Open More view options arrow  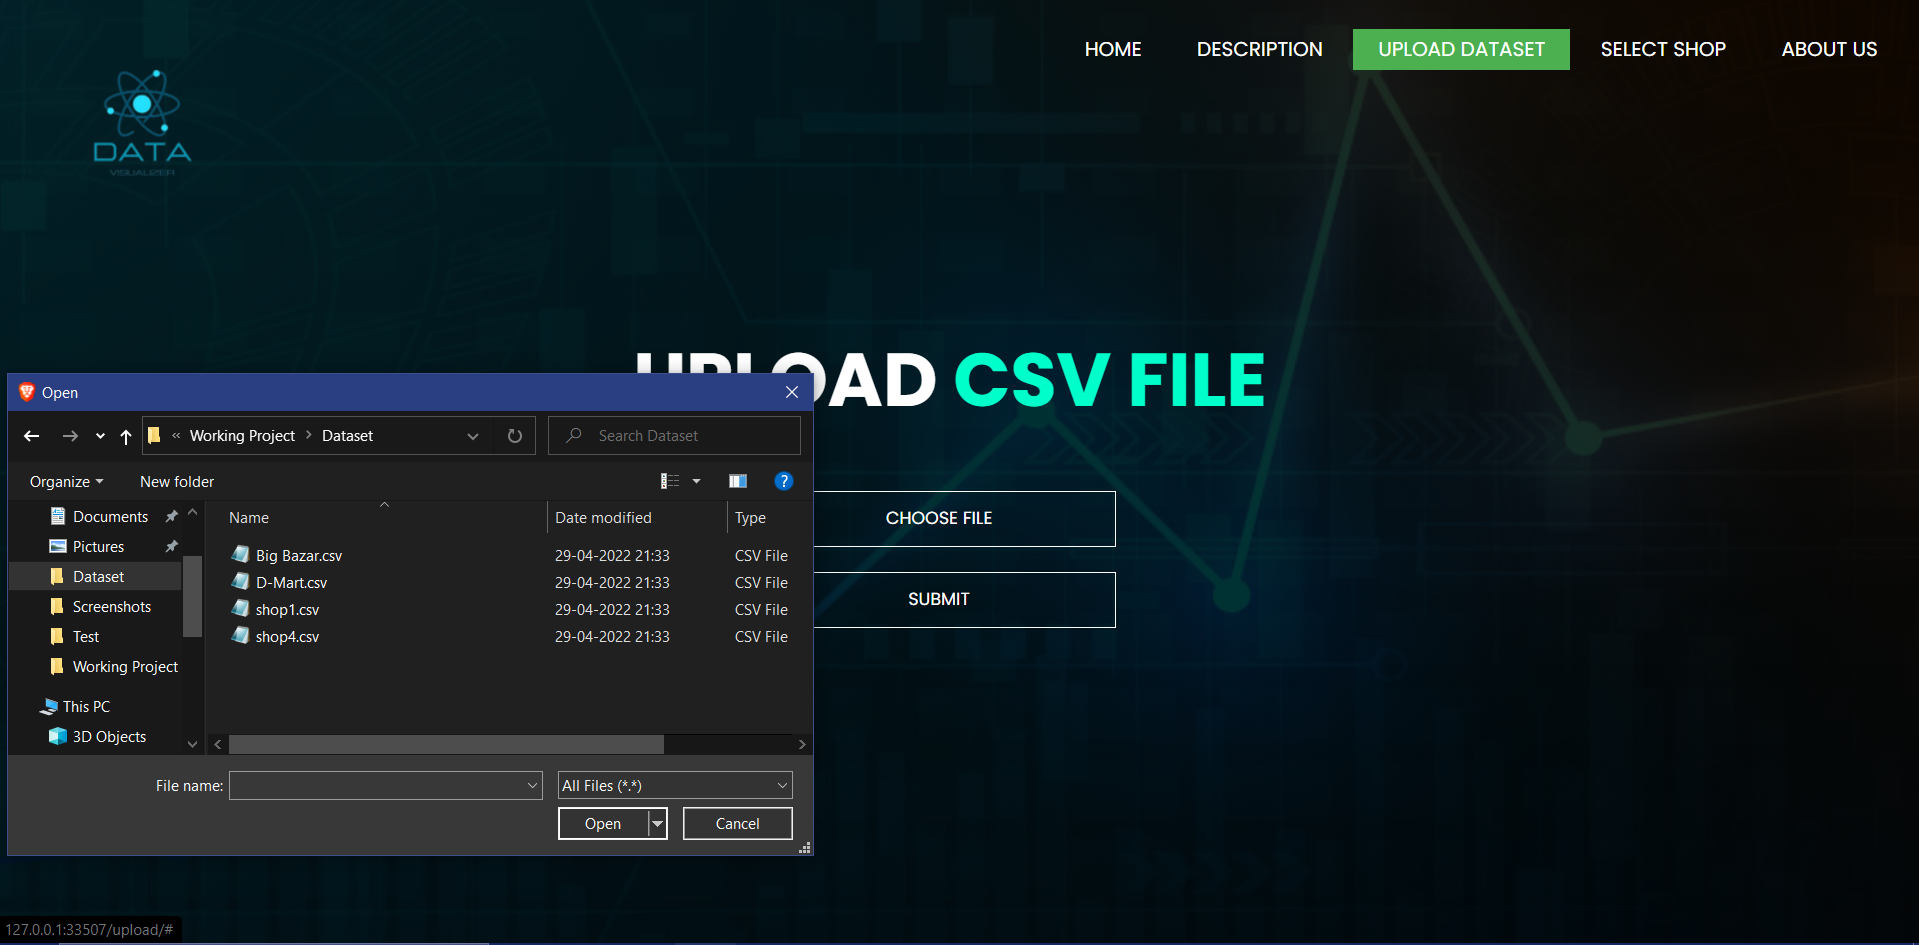tap(697, 481)
